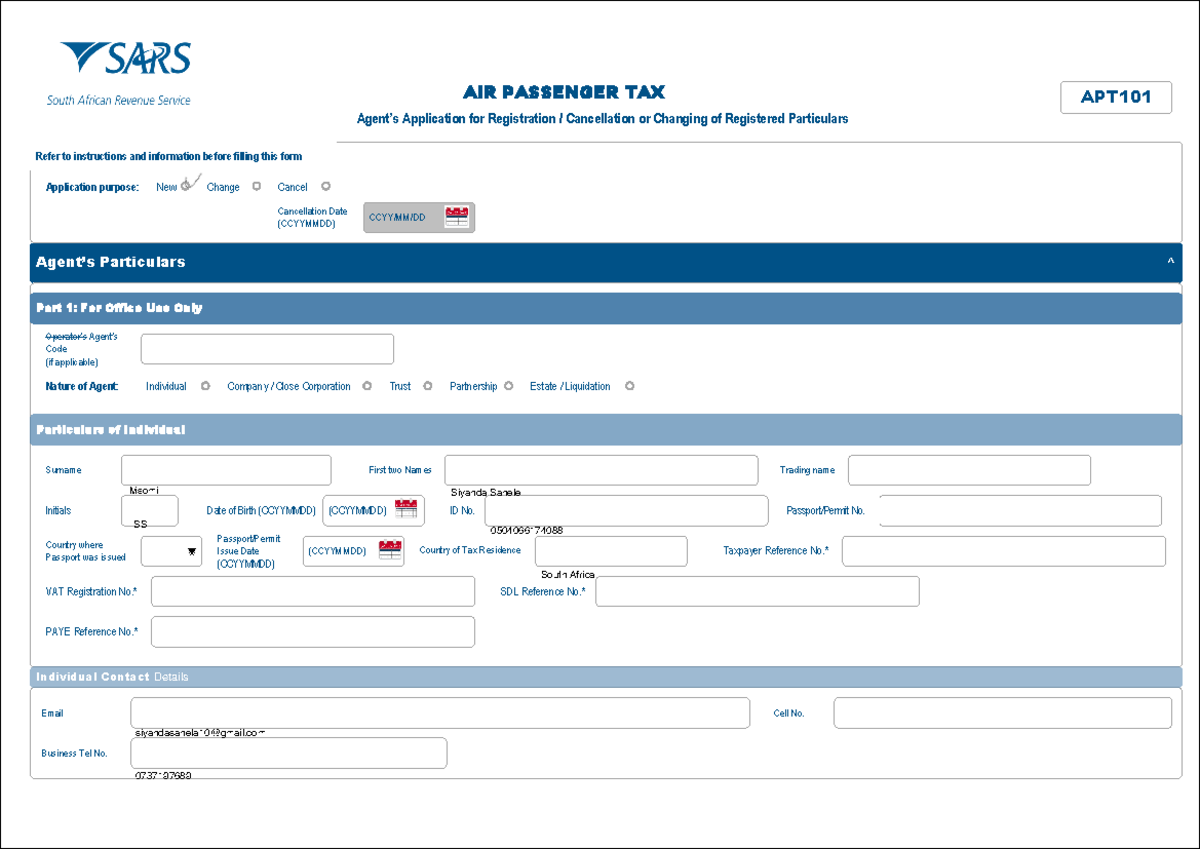
Task: Click the Initials input field
Action: coord(149,510)
